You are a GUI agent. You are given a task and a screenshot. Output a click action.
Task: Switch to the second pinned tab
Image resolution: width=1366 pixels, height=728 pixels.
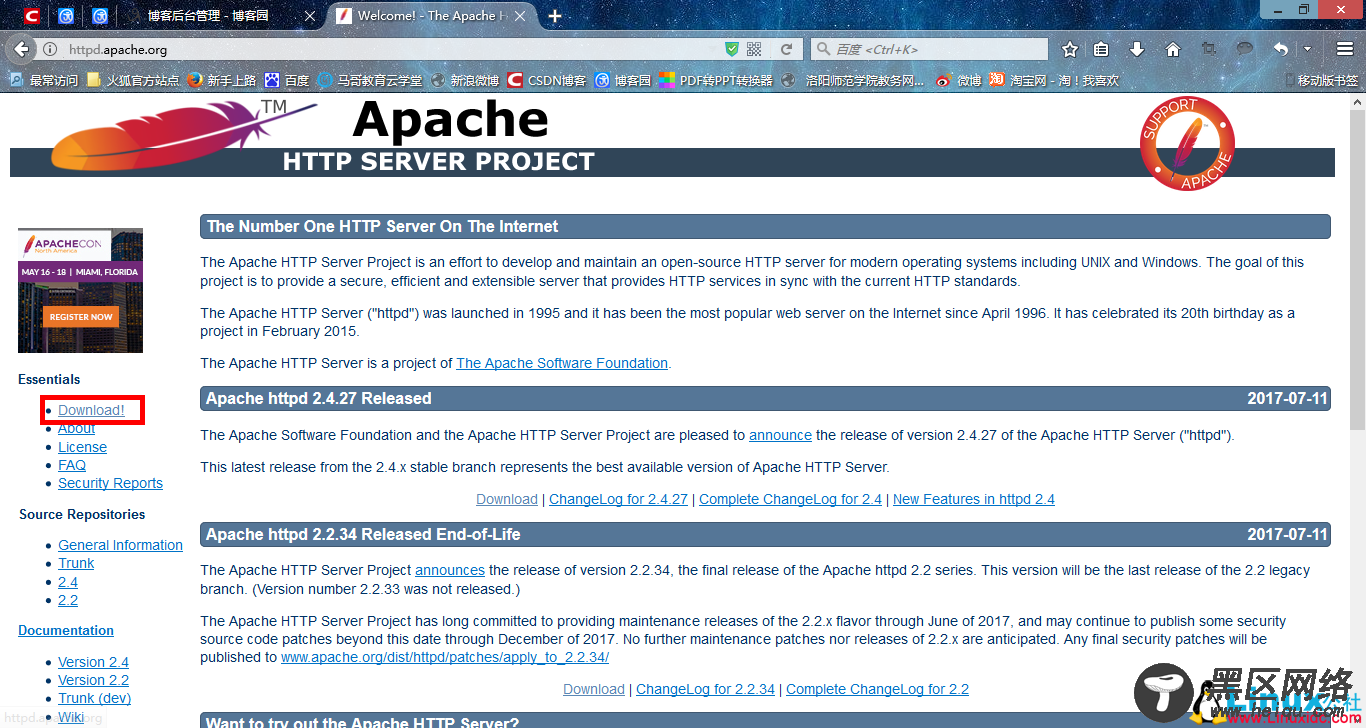66,16
